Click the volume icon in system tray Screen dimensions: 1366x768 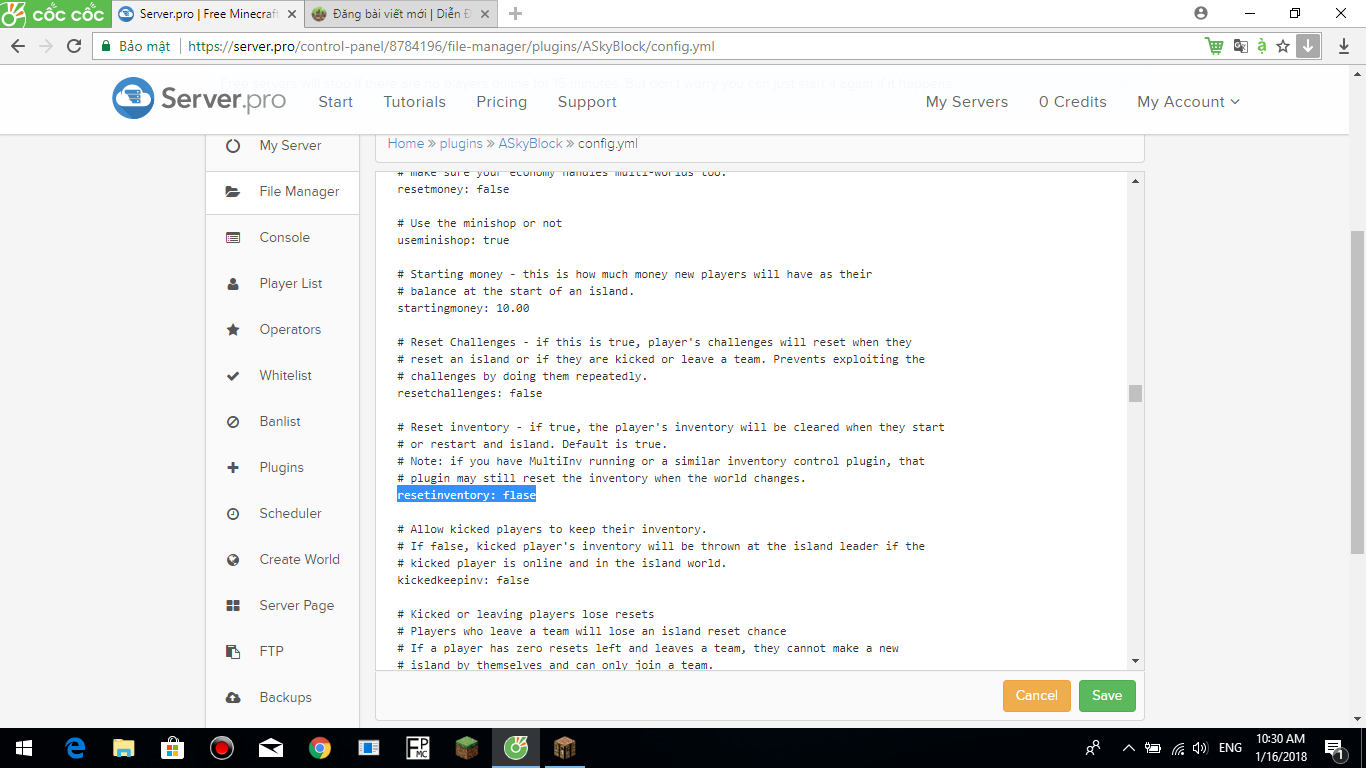point(1200,748)
